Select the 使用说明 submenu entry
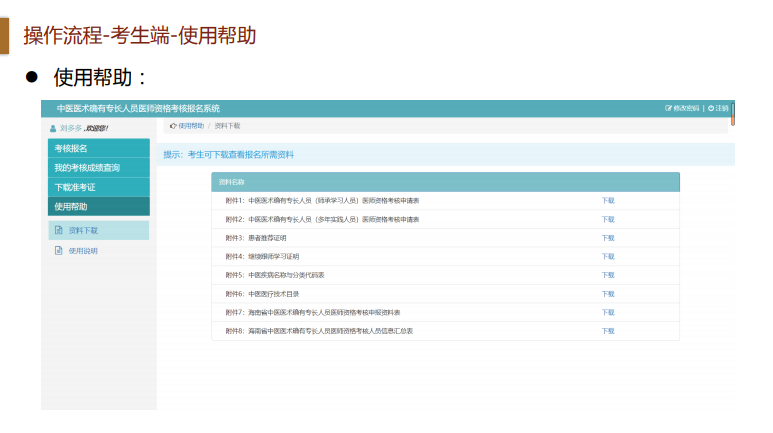 pyautogui.click(x=83, y=250)
